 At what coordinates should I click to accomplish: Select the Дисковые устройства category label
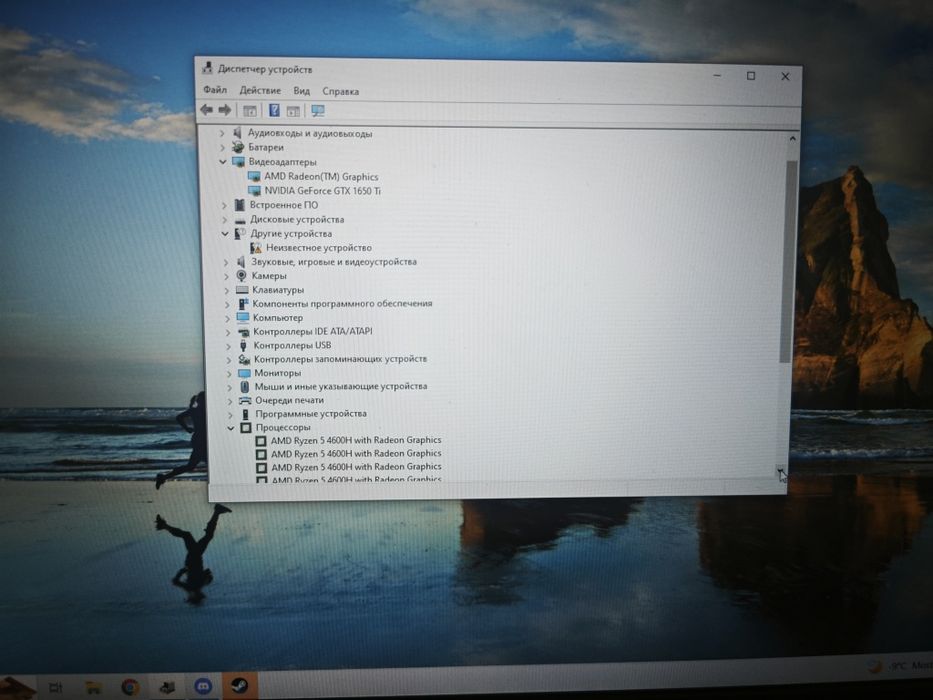pos(297,220)
